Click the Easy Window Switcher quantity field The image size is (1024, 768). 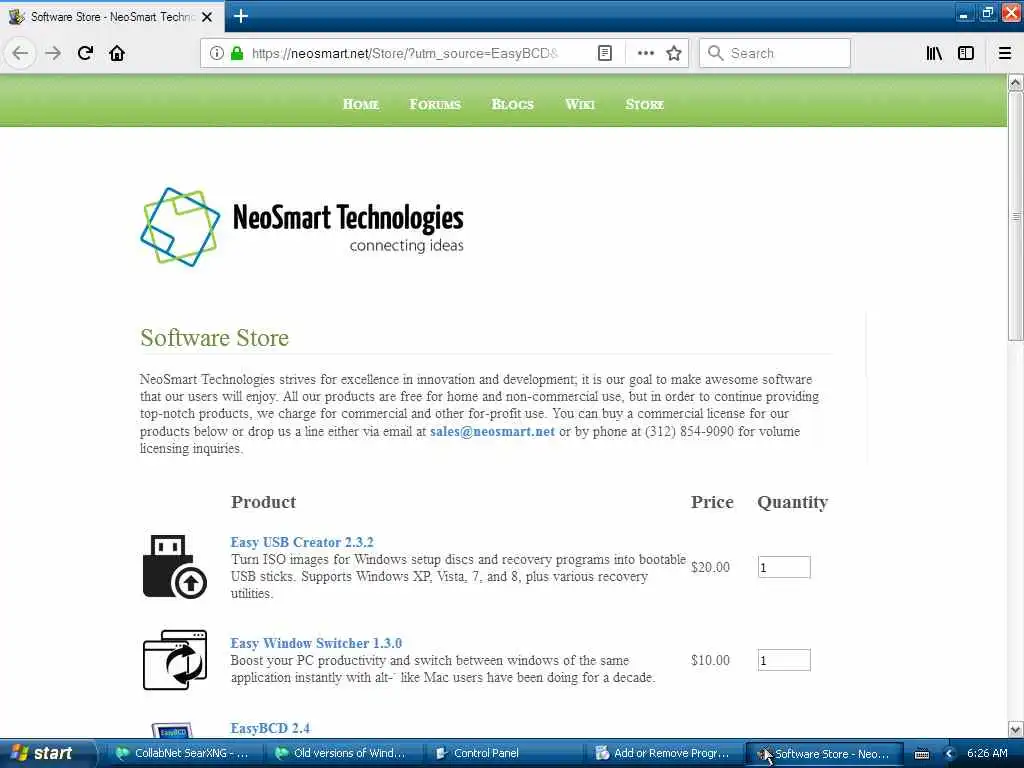pos(784,660)
